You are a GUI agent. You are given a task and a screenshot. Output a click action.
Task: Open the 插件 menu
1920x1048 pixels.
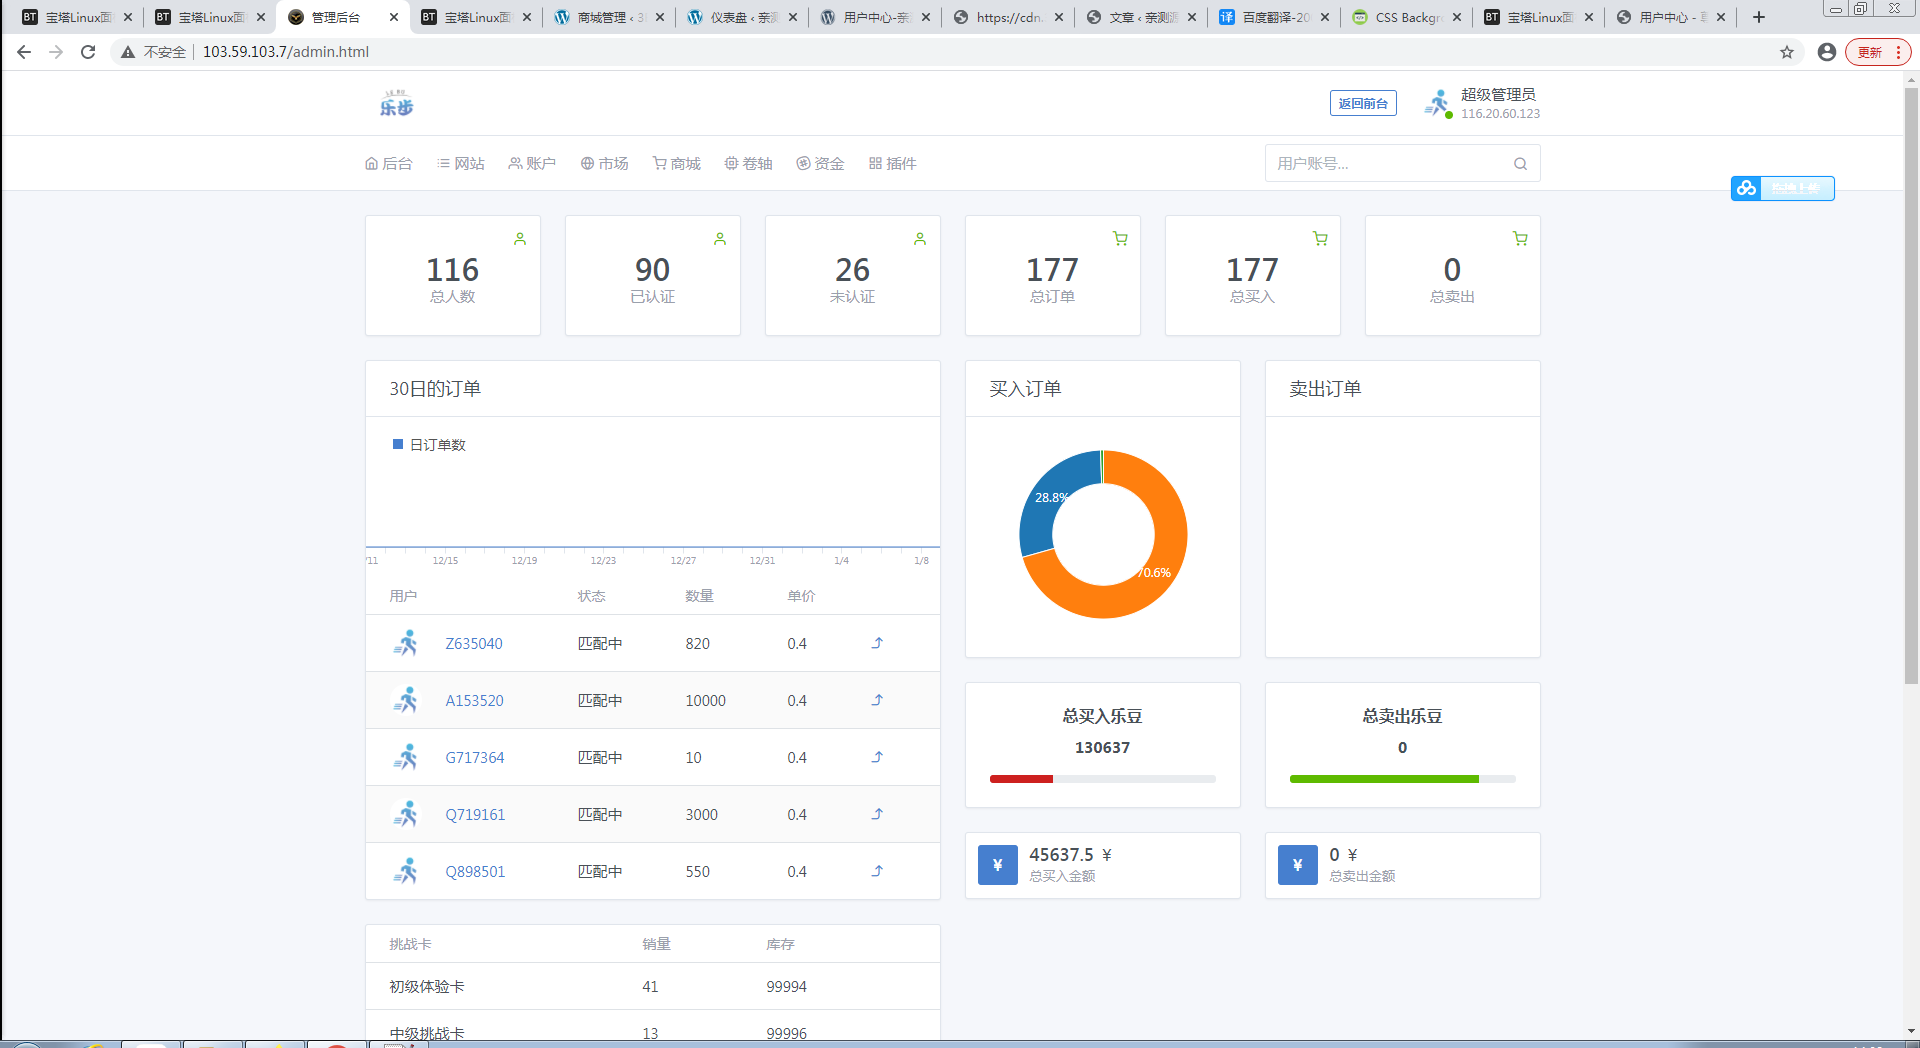tap(893, 163)
